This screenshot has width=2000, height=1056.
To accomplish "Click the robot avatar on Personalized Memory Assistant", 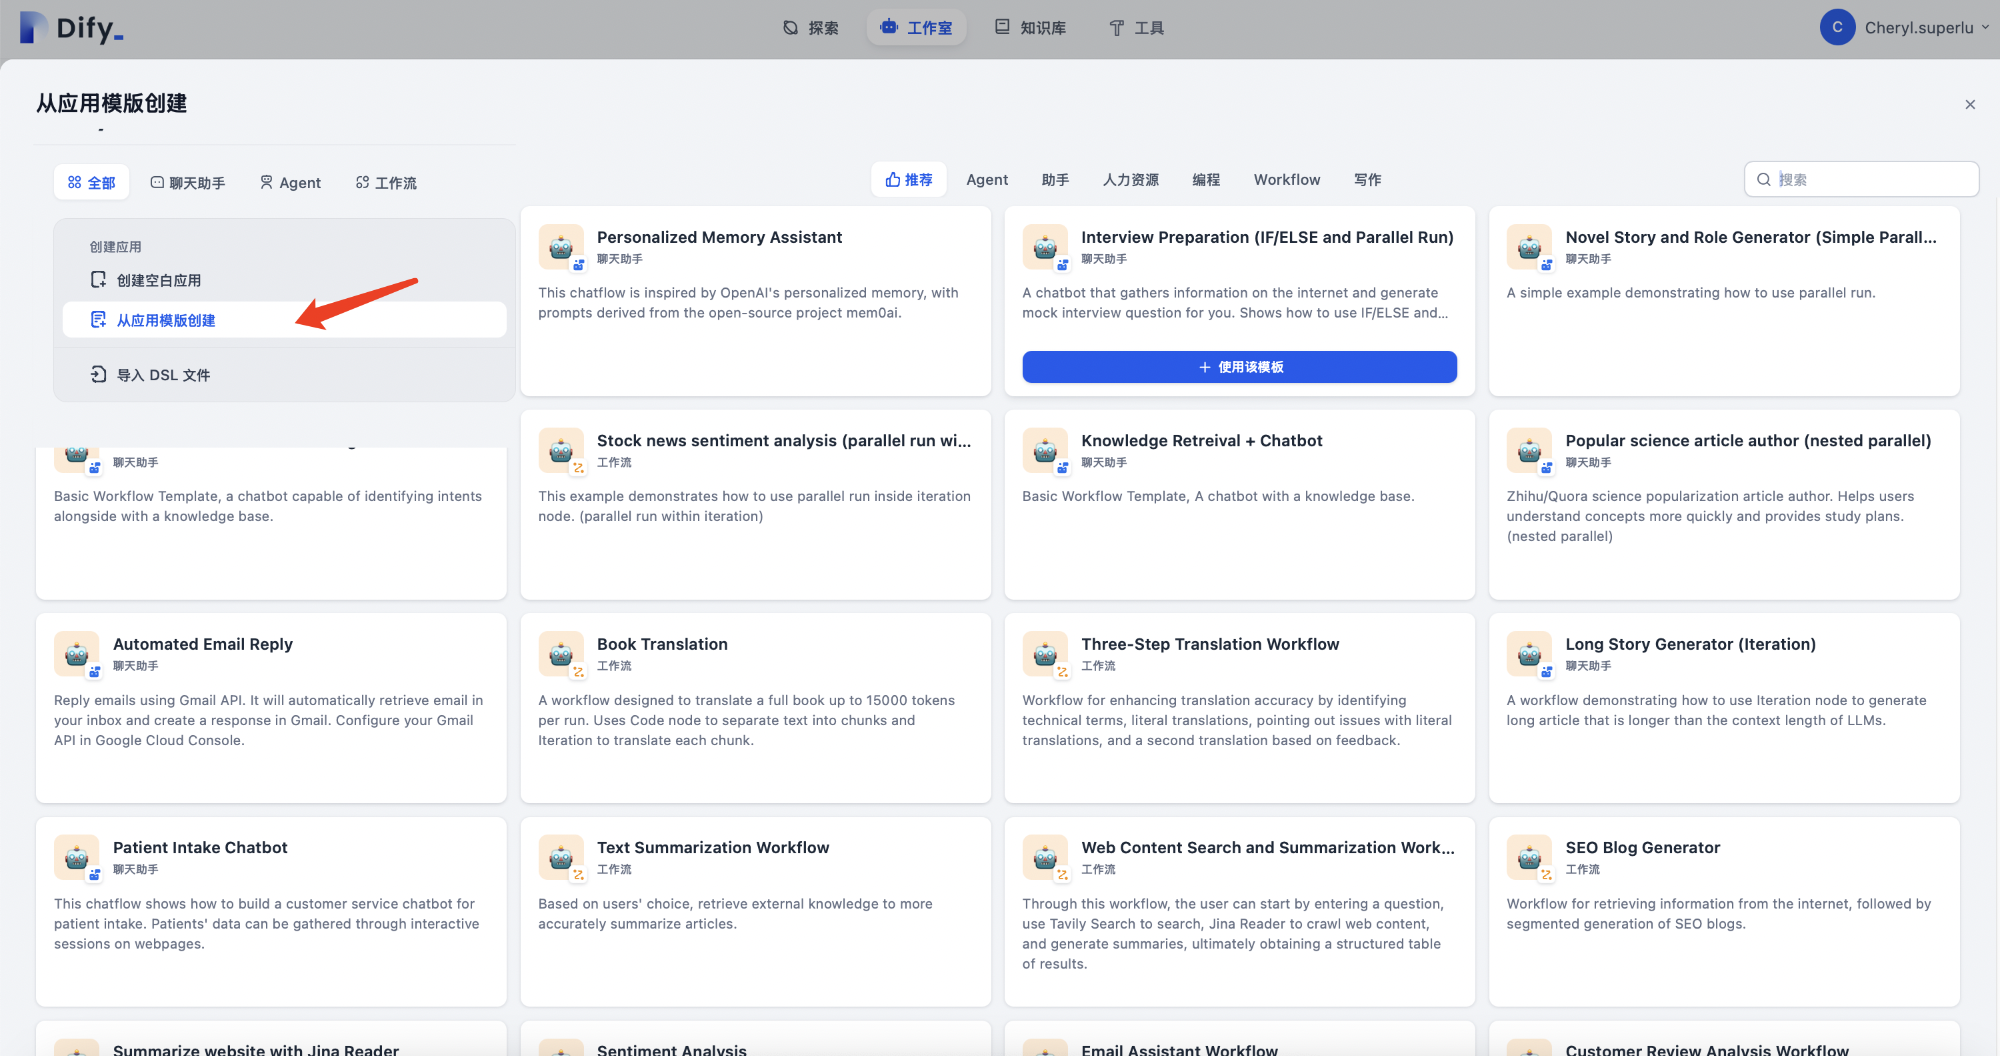I will tap(560, 247).
